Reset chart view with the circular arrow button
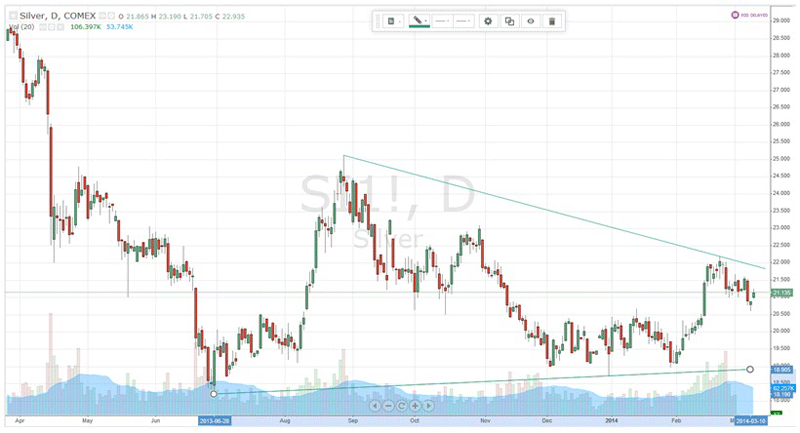Screen dimensions: 800x433 pyautogui.click(x=402, y=406)
